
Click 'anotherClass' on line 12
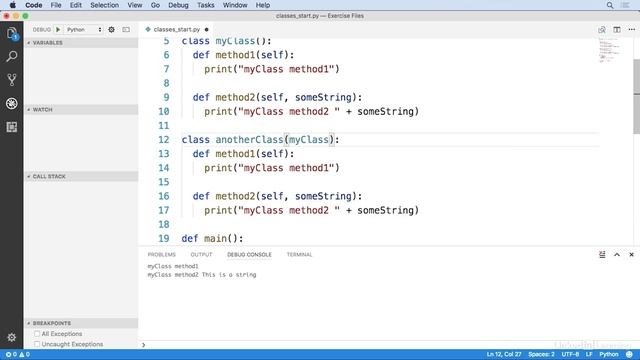click(249, 140)
